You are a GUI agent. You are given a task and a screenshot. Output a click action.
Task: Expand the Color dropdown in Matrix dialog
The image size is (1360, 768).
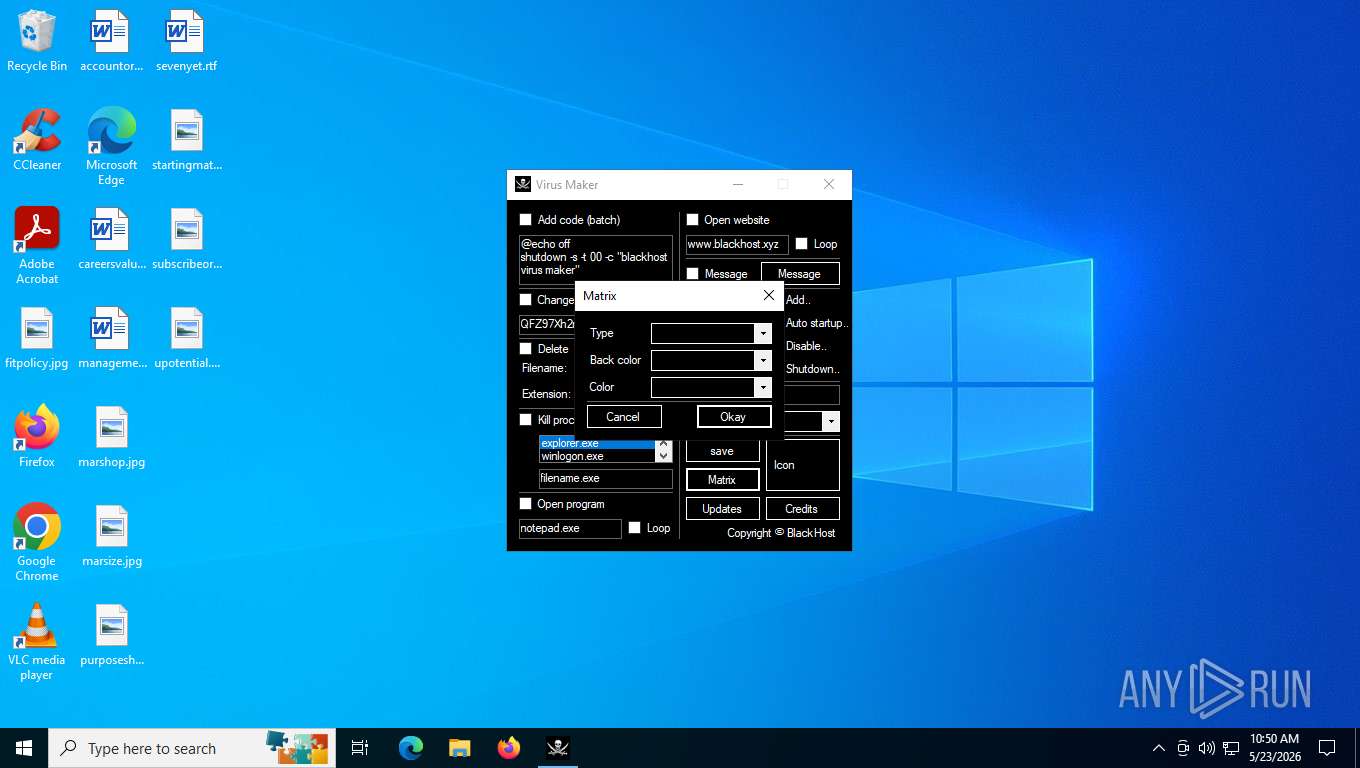pyautogui.click(x=763, y=387)
